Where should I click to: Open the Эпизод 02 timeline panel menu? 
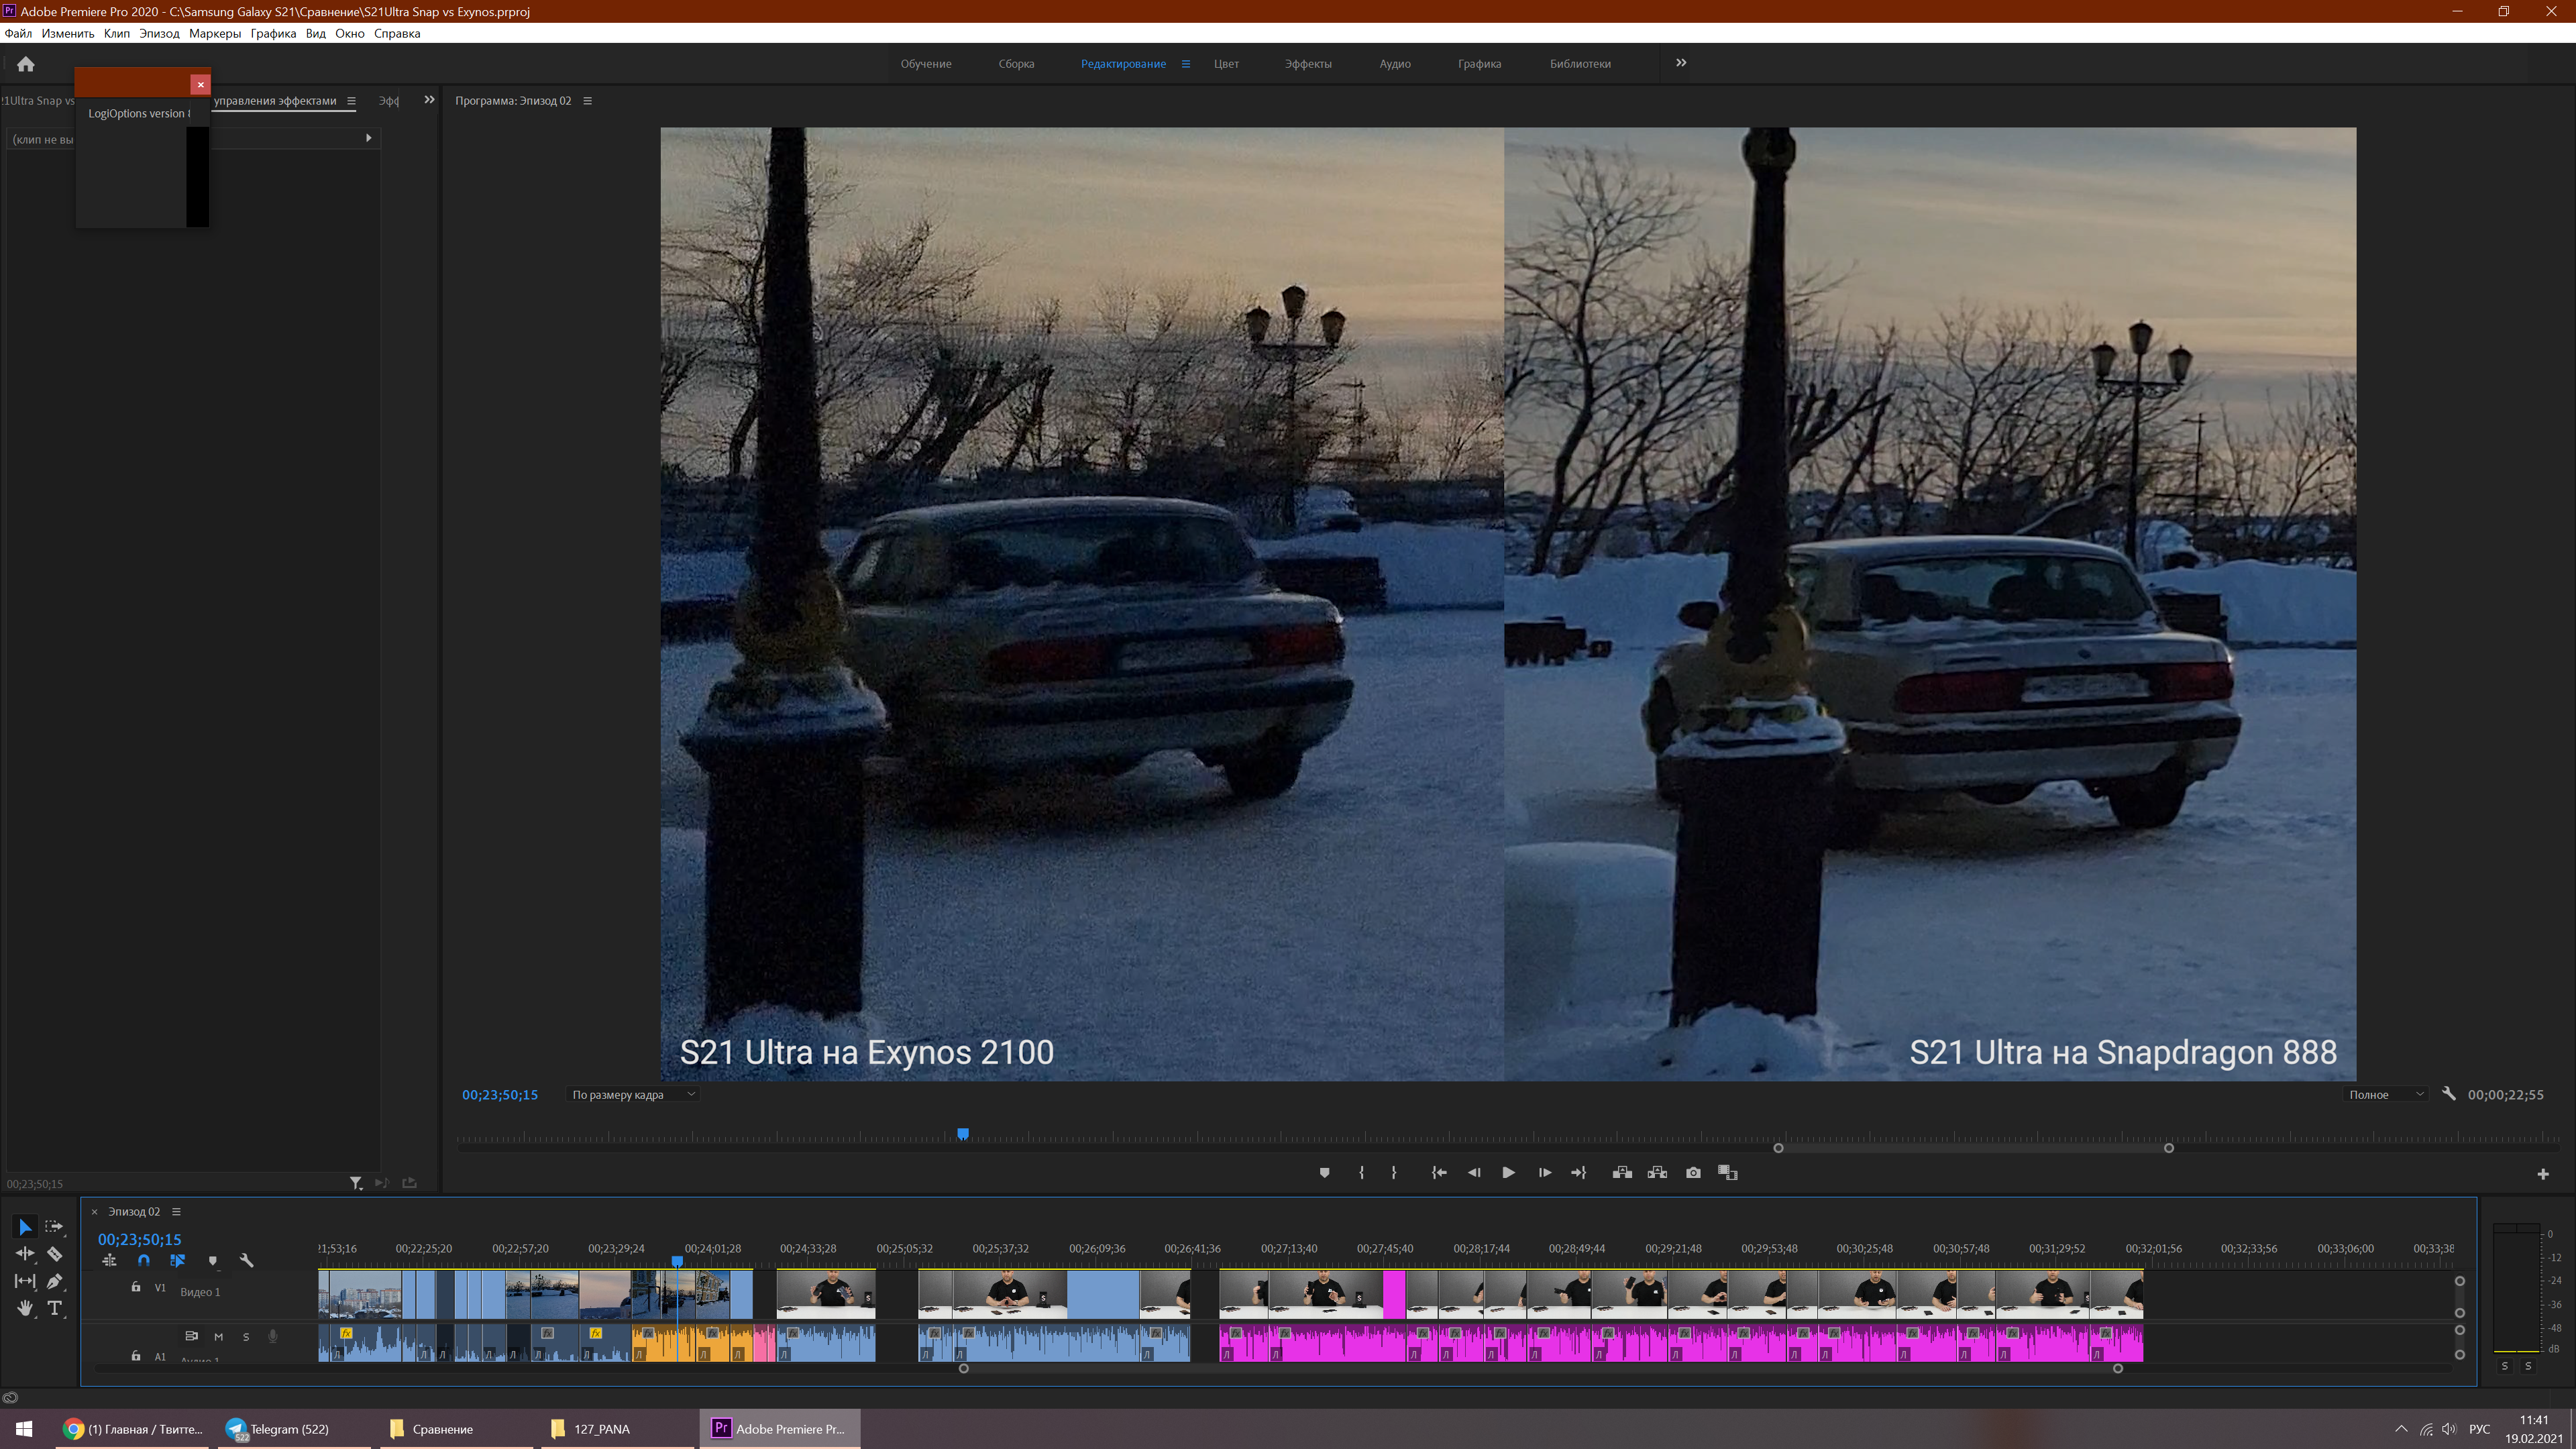click(176, 1212)
